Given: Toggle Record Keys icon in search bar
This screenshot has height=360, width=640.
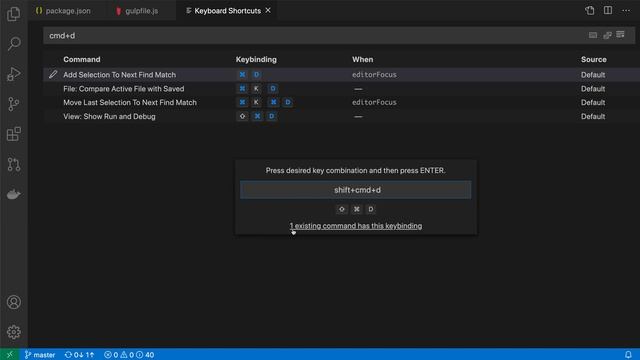Looking at the screenshot, I should click(593, 36).
